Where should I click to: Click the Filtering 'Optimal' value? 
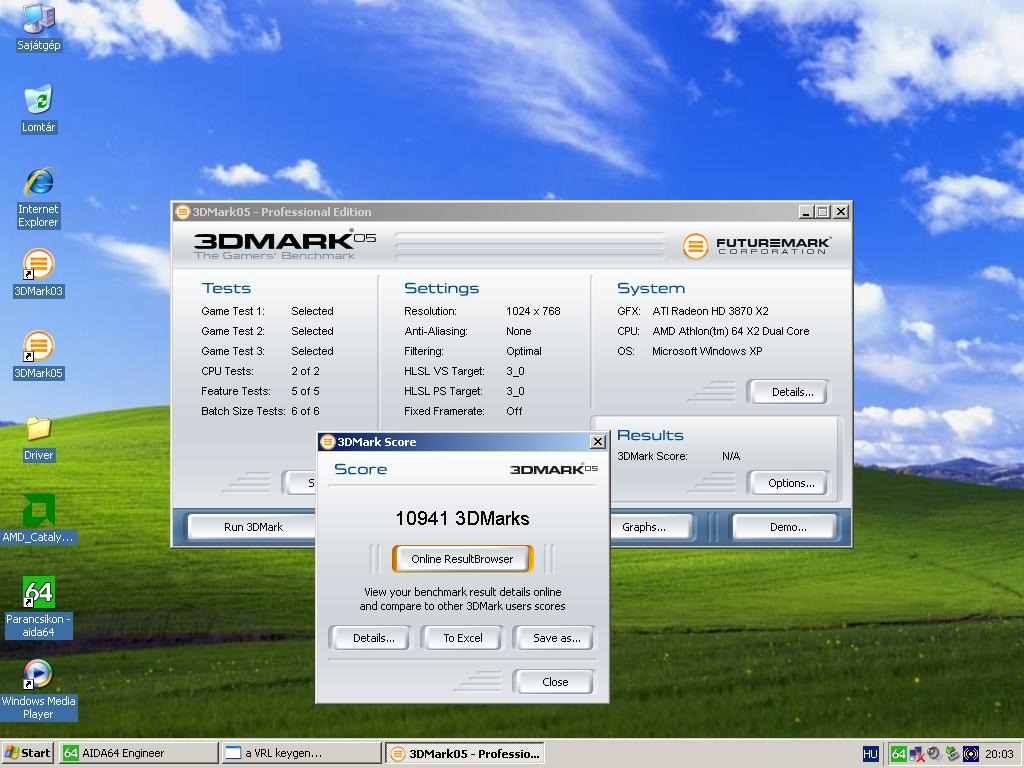tap(524, 351)
